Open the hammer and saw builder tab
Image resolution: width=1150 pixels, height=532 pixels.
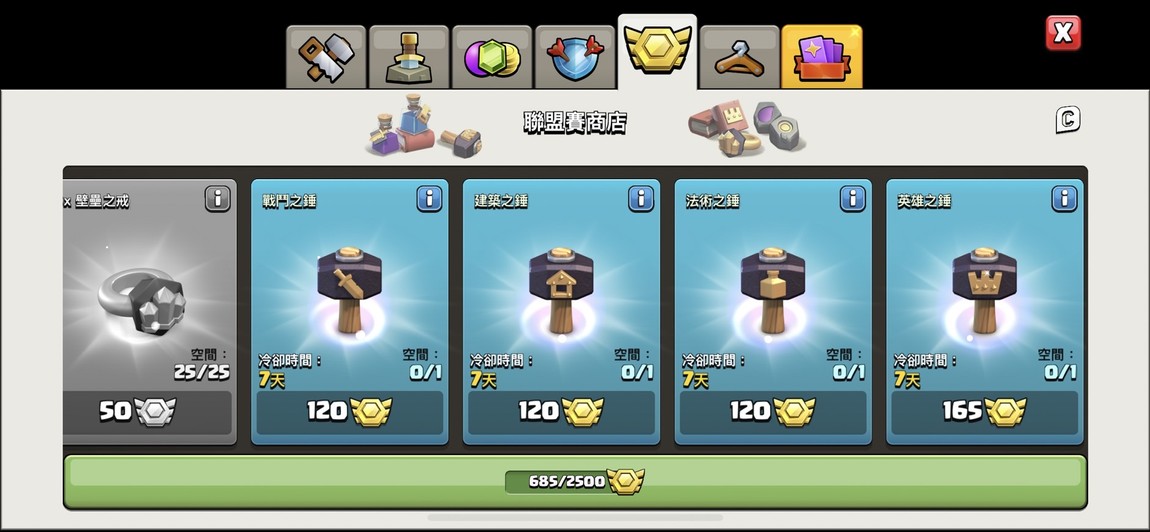(x=326, y=57)
